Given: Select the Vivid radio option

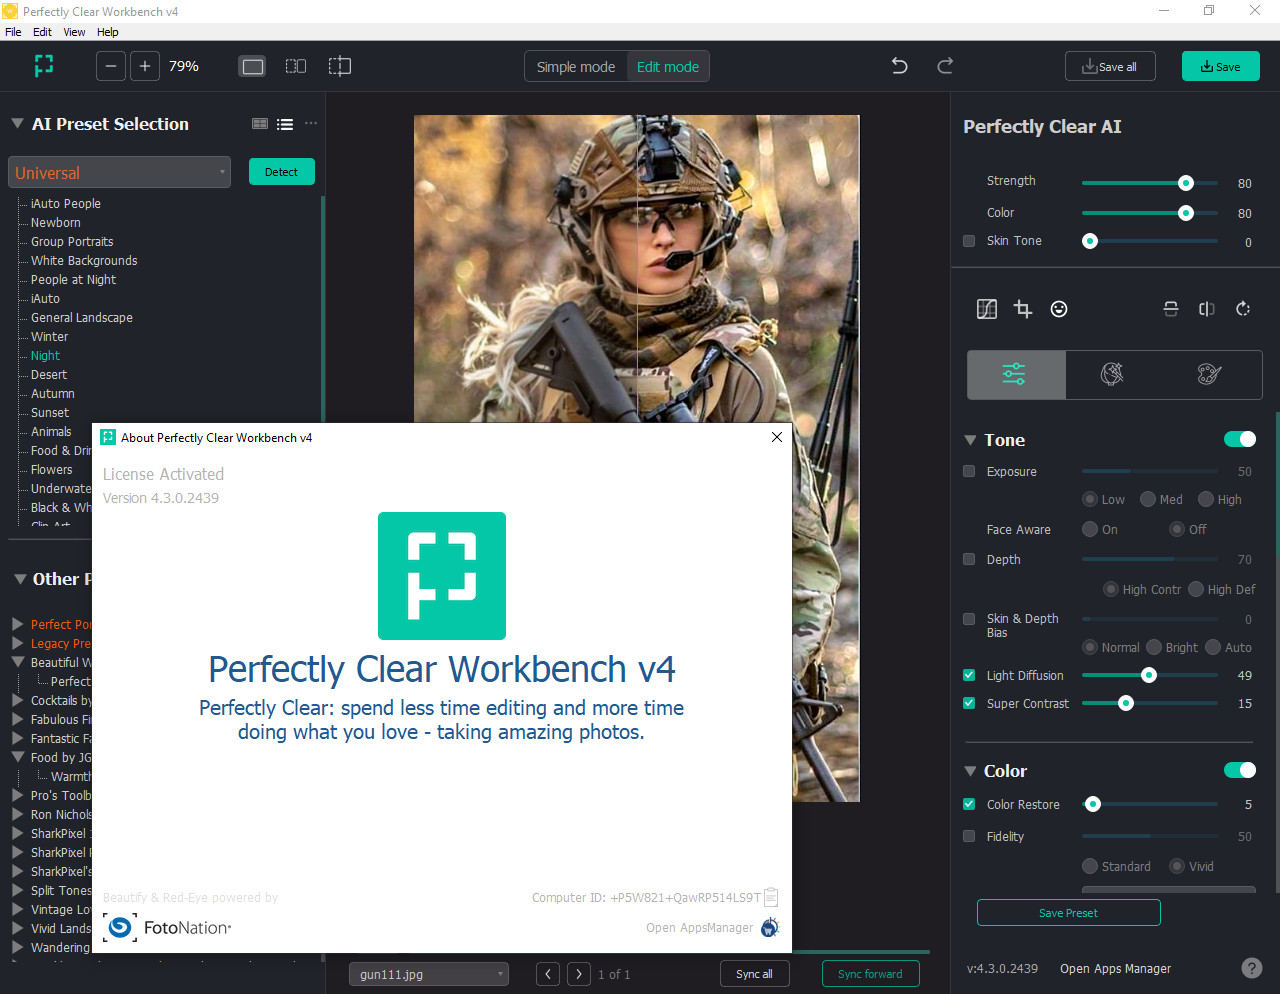Looking at the screenshot, I should [x=1177, y=866].
